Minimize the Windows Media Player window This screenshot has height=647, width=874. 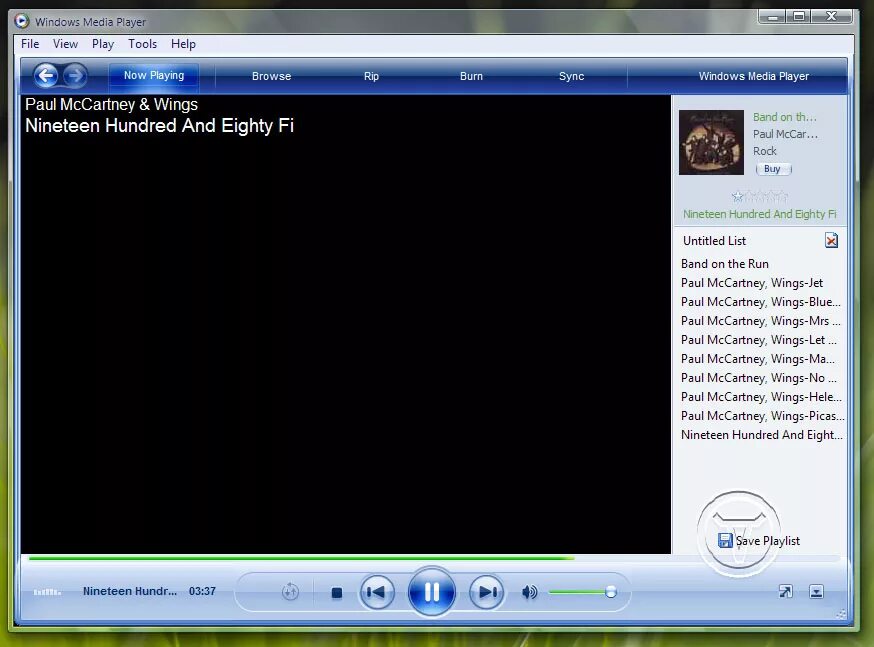click(x=773, y=17)
